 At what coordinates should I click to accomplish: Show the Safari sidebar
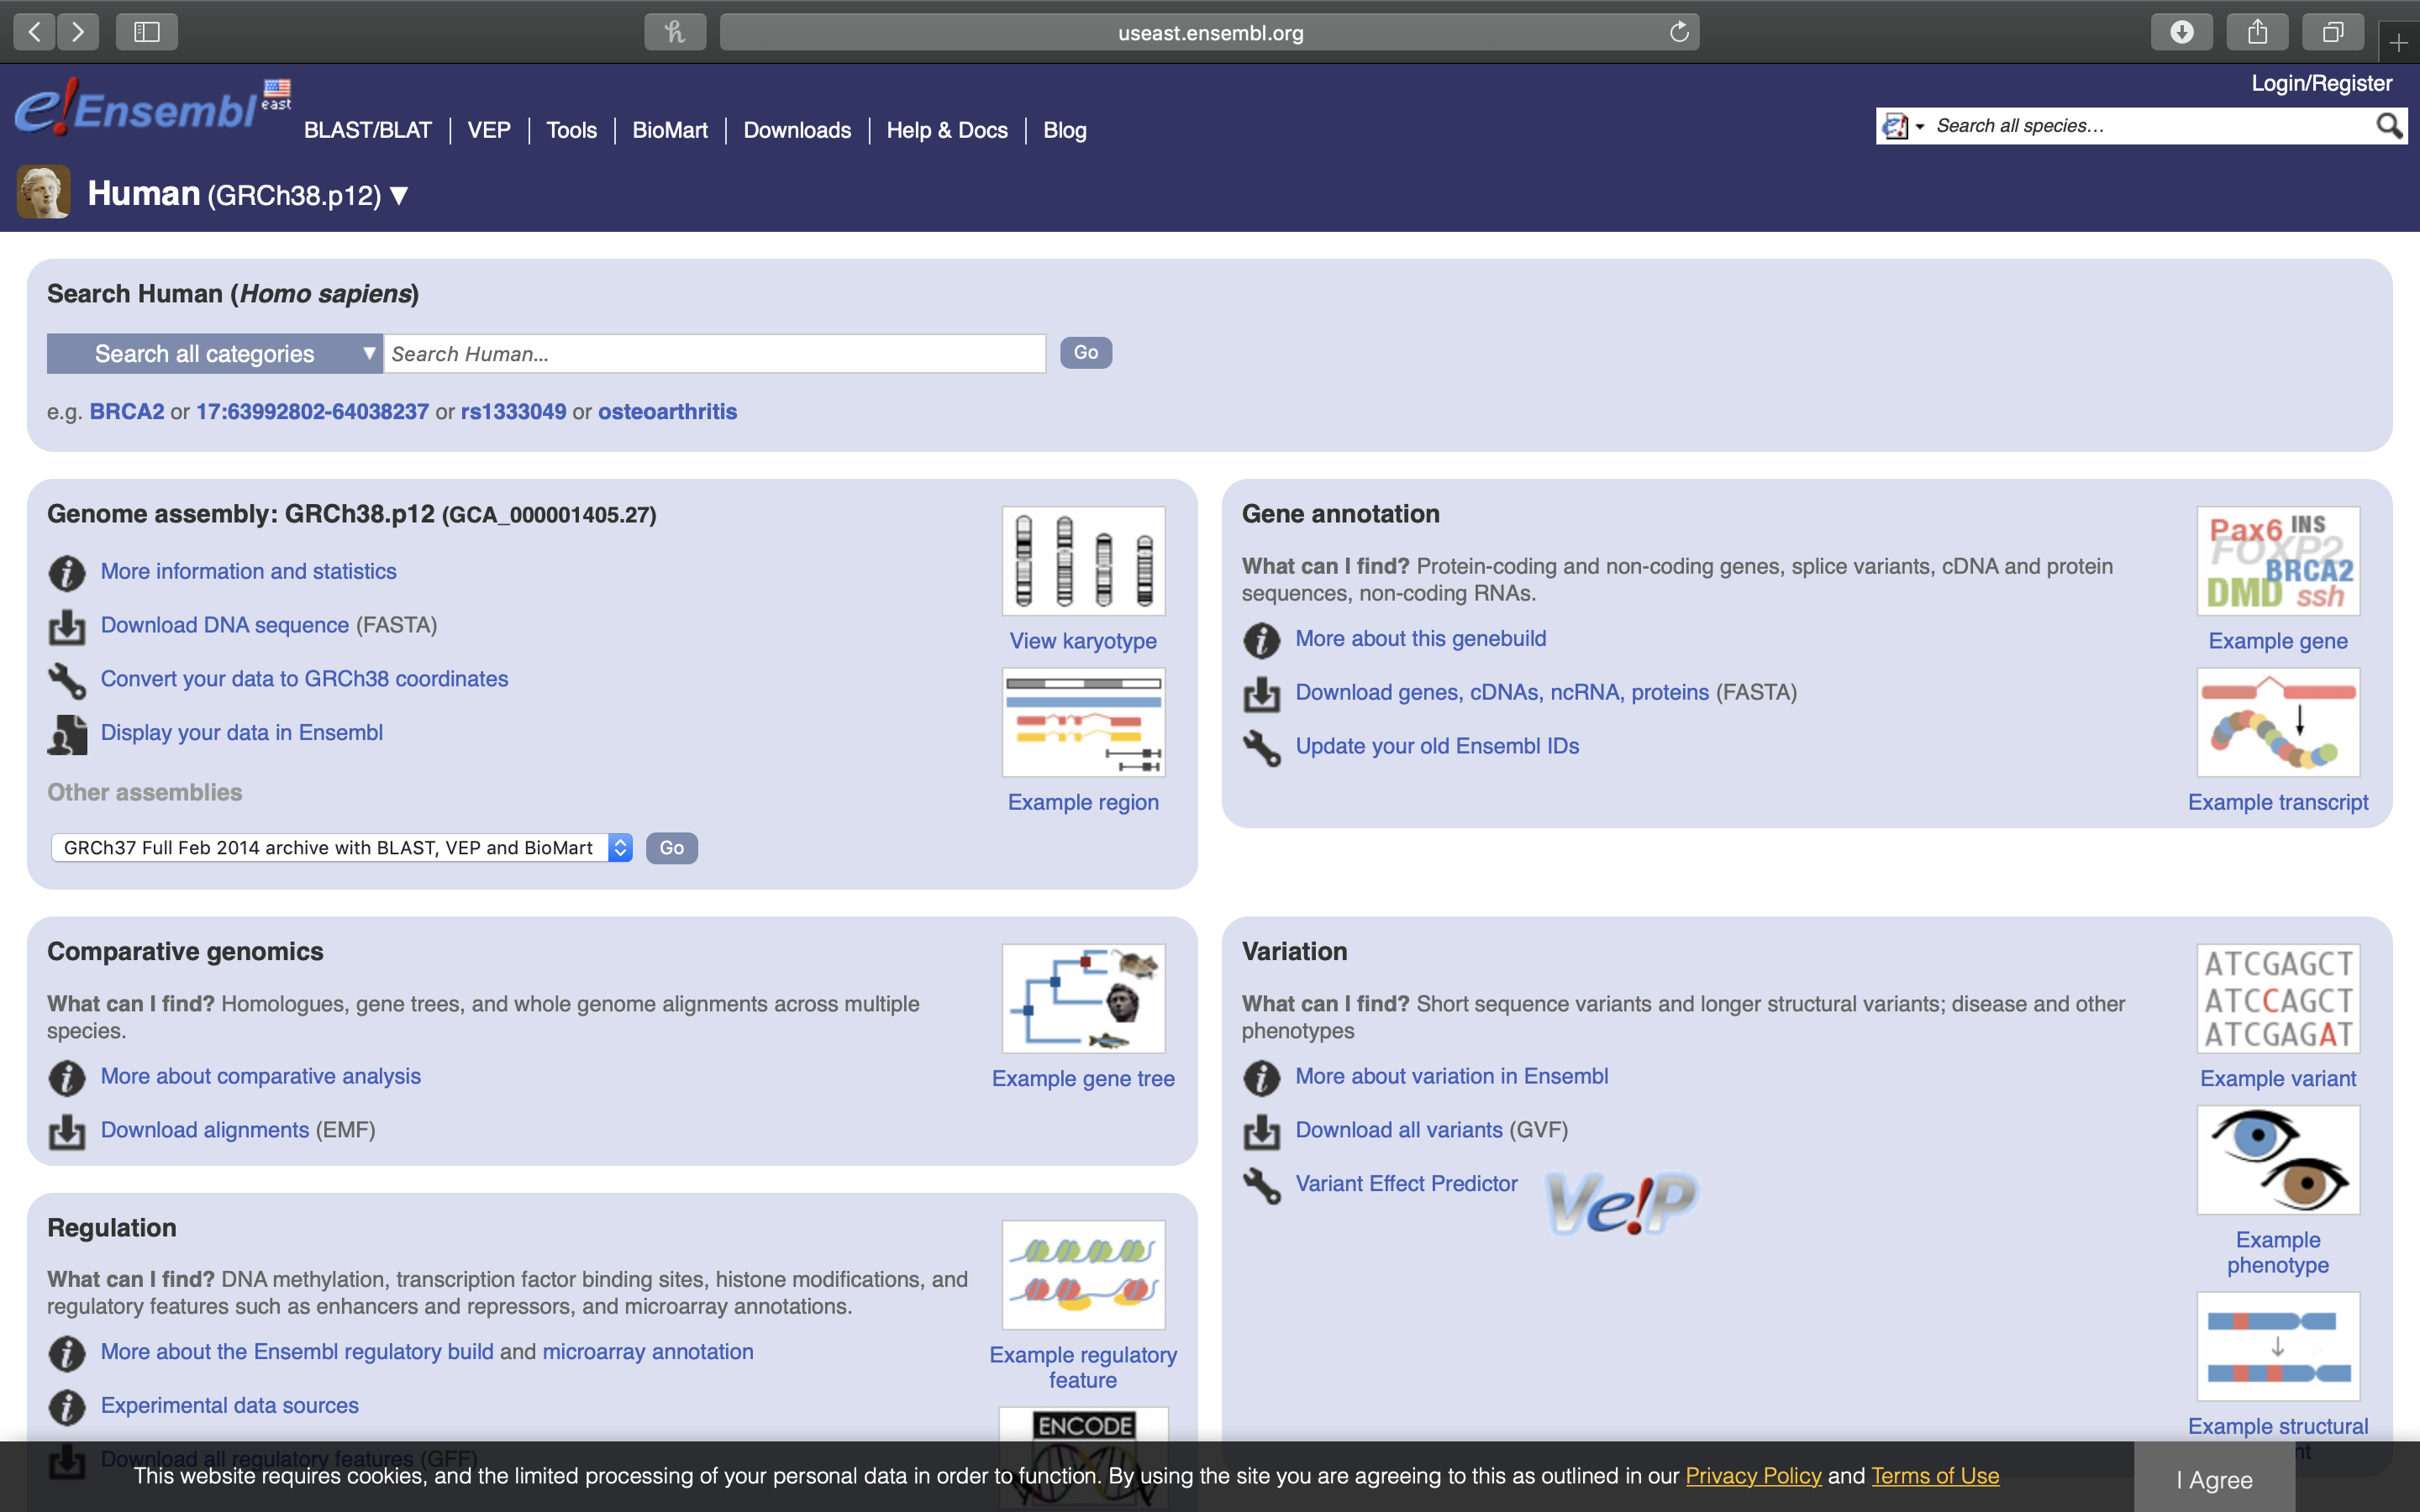point(147,32)
